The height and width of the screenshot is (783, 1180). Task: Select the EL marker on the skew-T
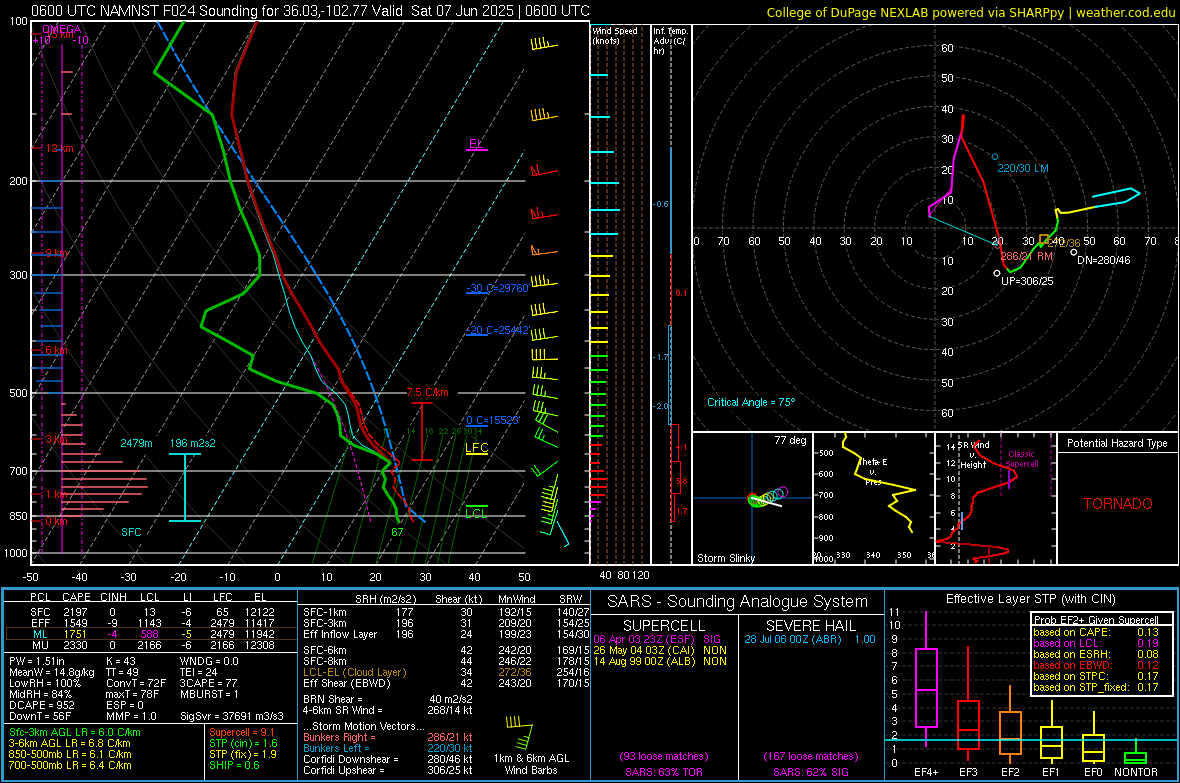coord(476,144)
